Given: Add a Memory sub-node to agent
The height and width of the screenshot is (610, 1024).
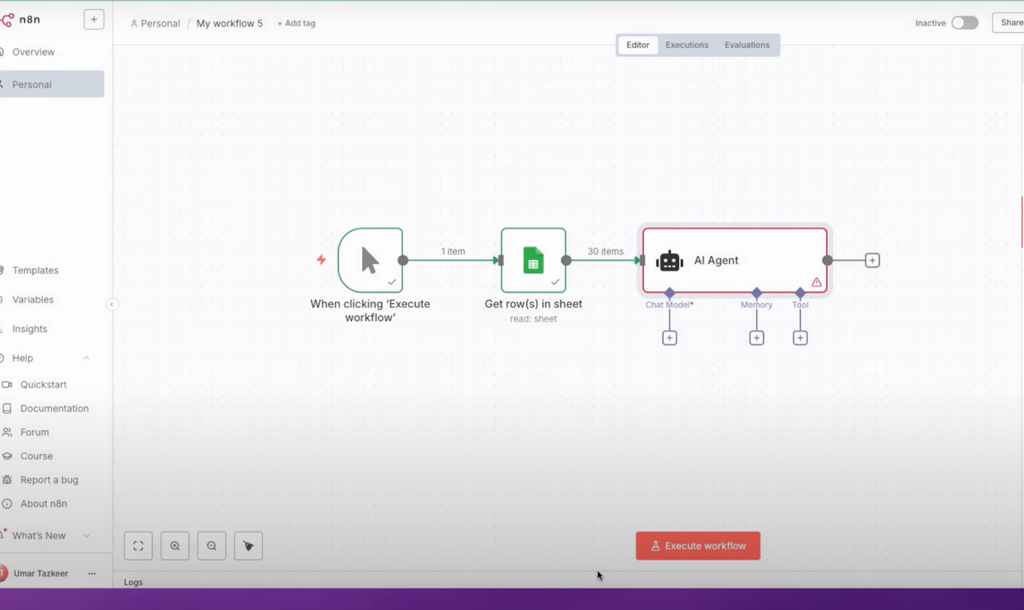Looking at the screenshot, I should [756, 338].
